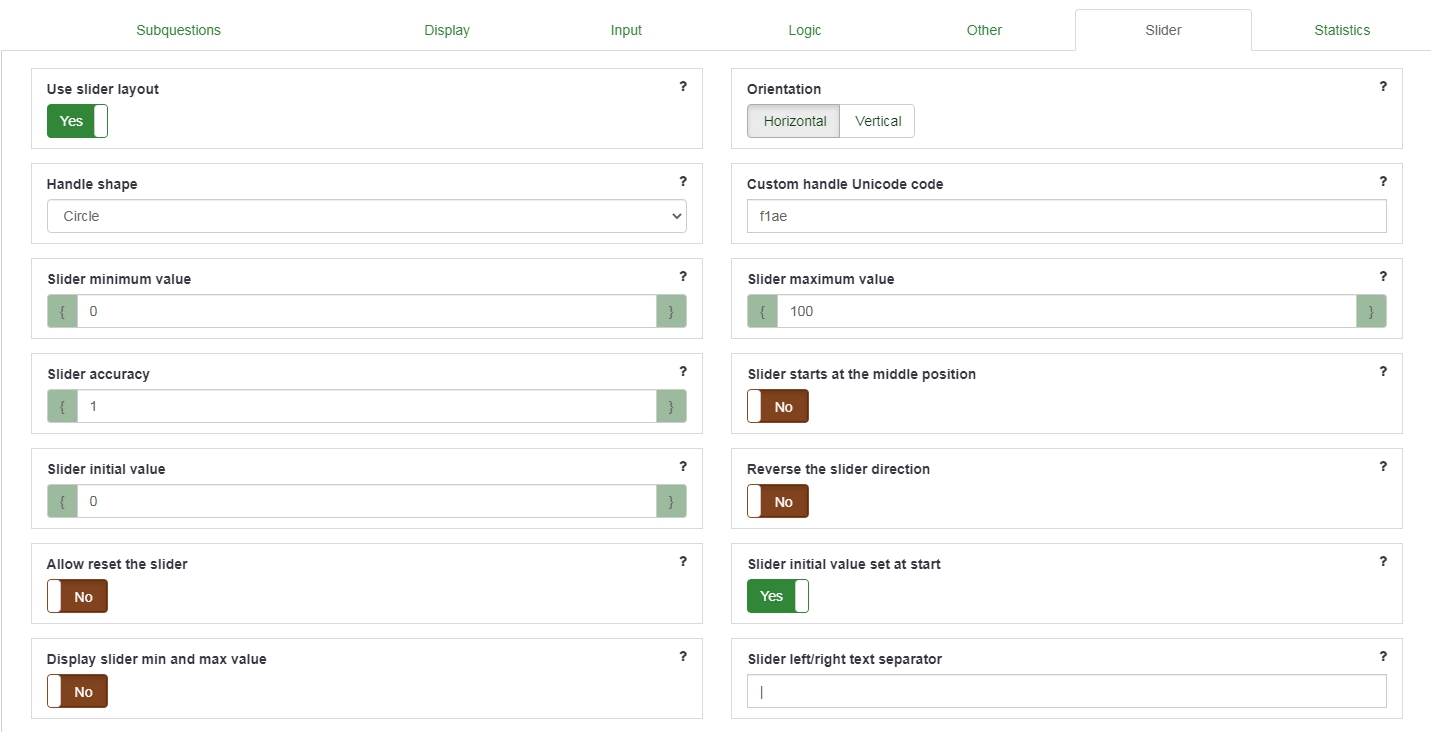Screen dimensions: 1431x732
Task: Show help for Custom handle Unicode code
Action: pos(1383,181)
